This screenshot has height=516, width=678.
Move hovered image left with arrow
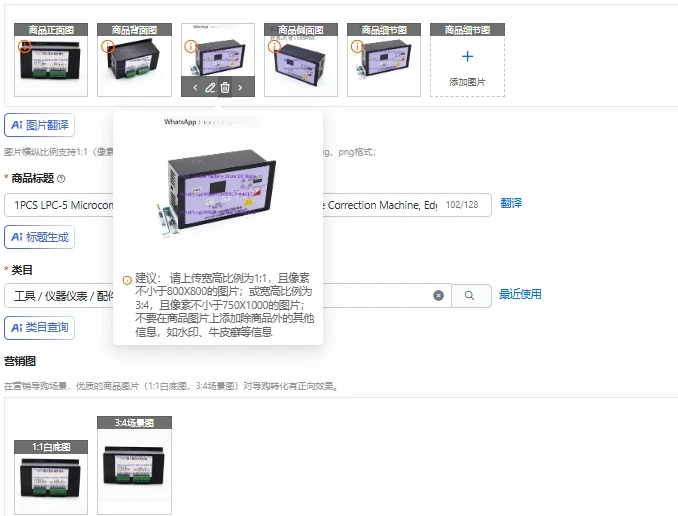tap(195, 88)
